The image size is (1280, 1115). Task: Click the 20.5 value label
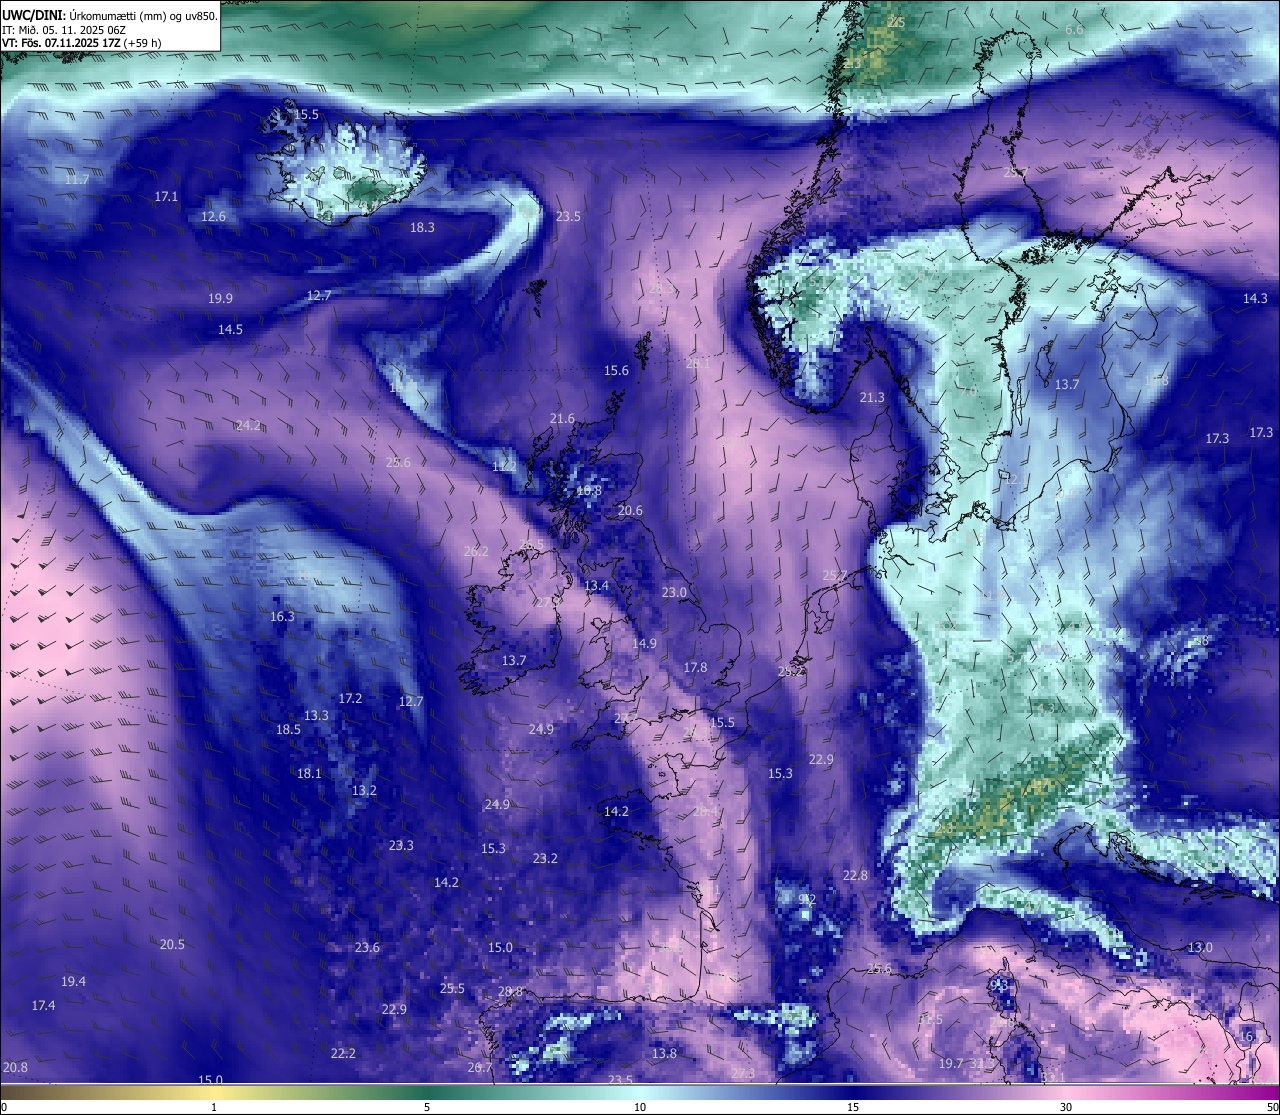tap(172, 945)
